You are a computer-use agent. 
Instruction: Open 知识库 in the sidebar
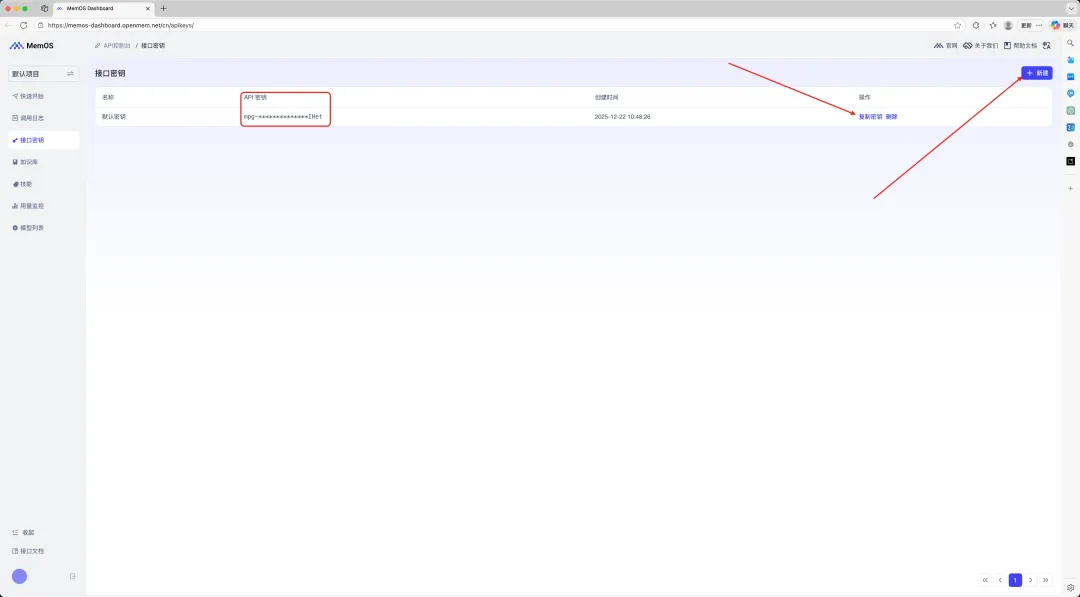(x=25, y=162)
